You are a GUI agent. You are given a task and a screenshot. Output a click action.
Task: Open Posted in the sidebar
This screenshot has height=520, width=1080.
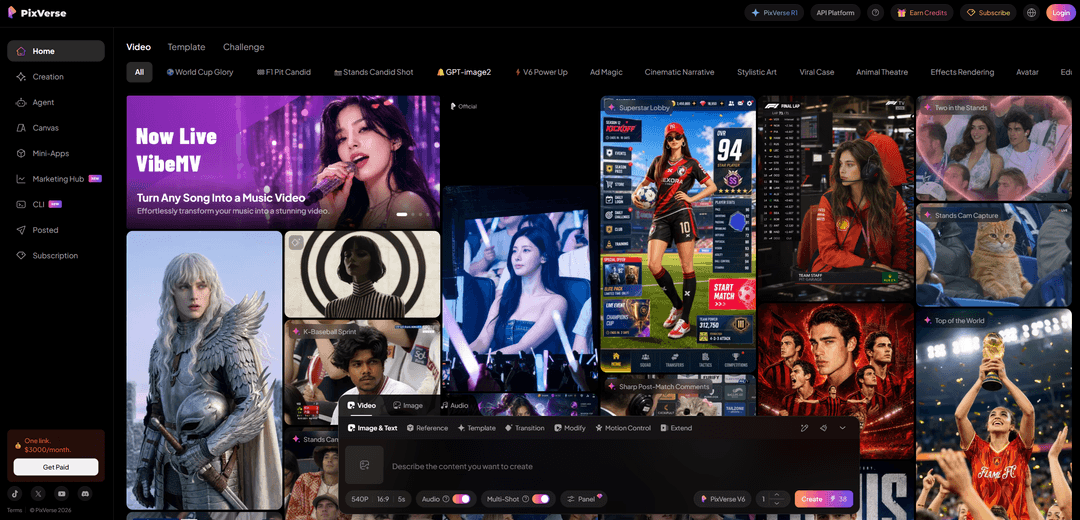click(x=56, y=229)
